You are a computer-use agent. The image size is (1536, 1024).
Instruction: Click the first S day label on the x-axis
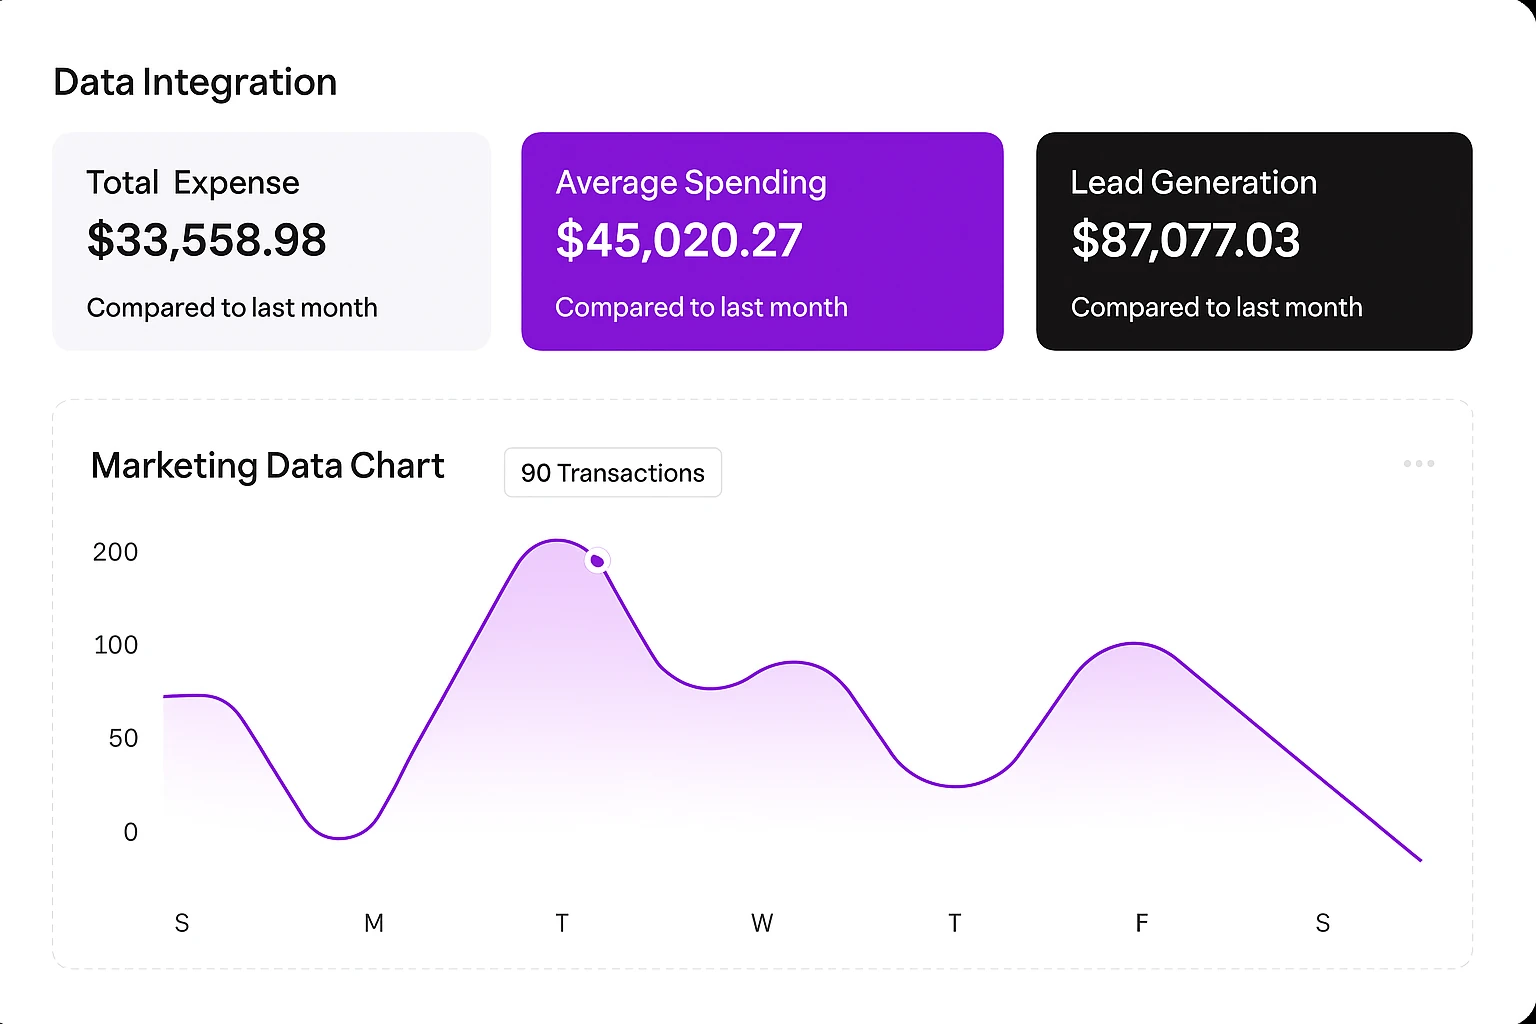pos(182,923)
